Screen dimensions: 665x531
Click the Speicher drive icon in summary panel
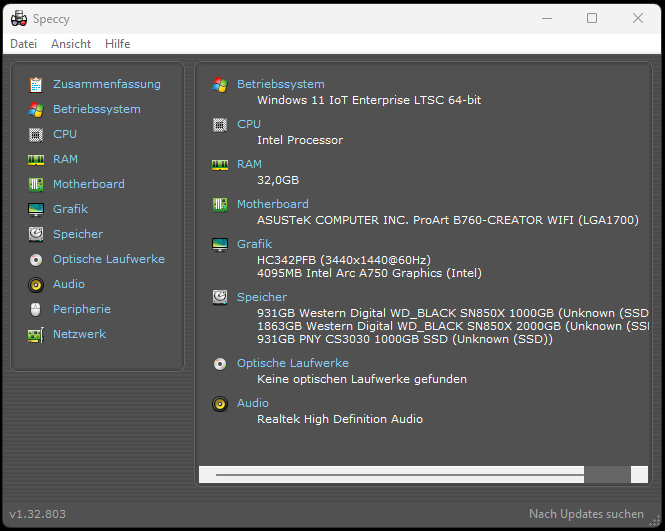click(220, 297)
